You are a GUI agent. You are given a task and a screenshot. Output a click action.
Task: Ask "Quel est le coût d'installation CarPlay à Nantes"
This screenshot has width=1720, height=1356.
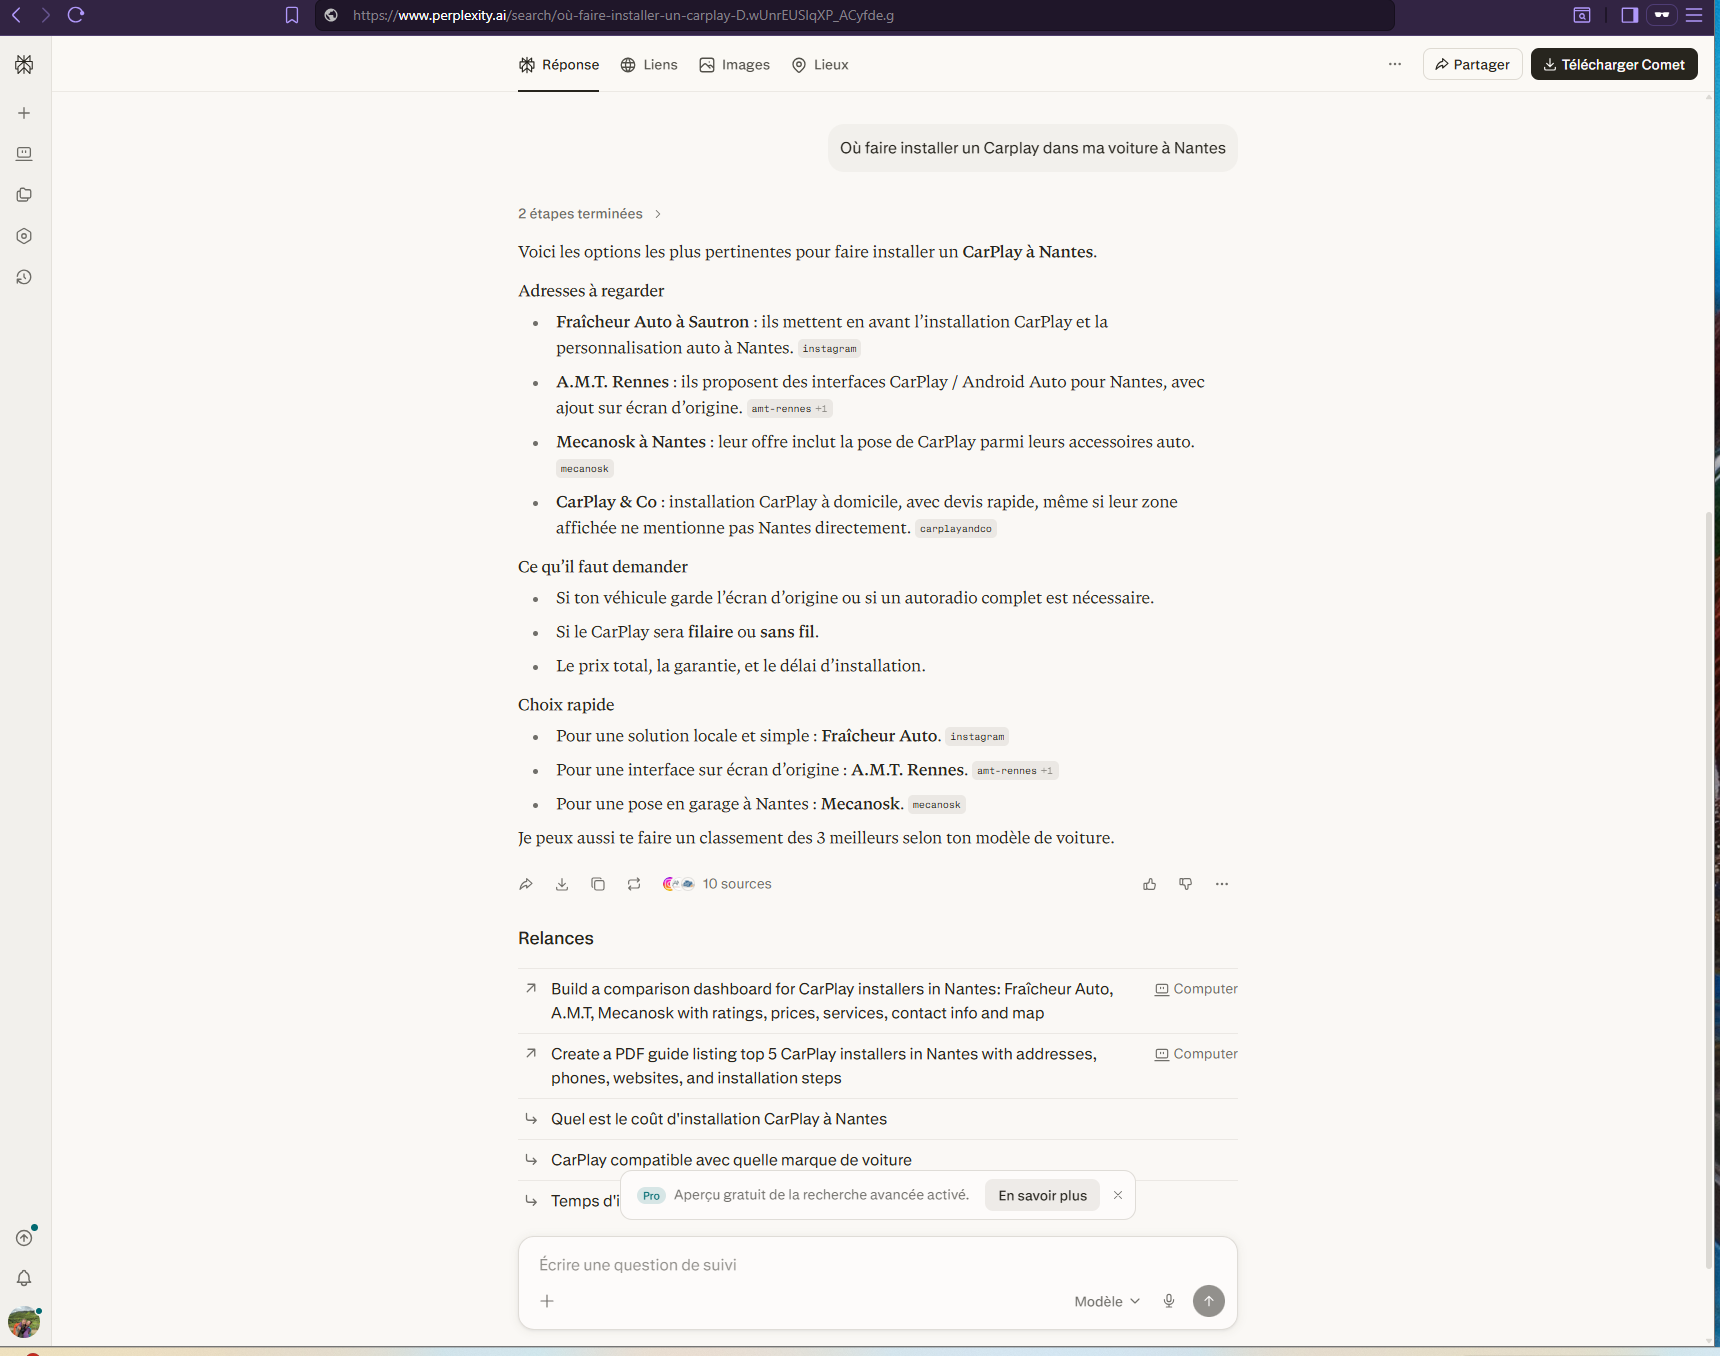878,1119
